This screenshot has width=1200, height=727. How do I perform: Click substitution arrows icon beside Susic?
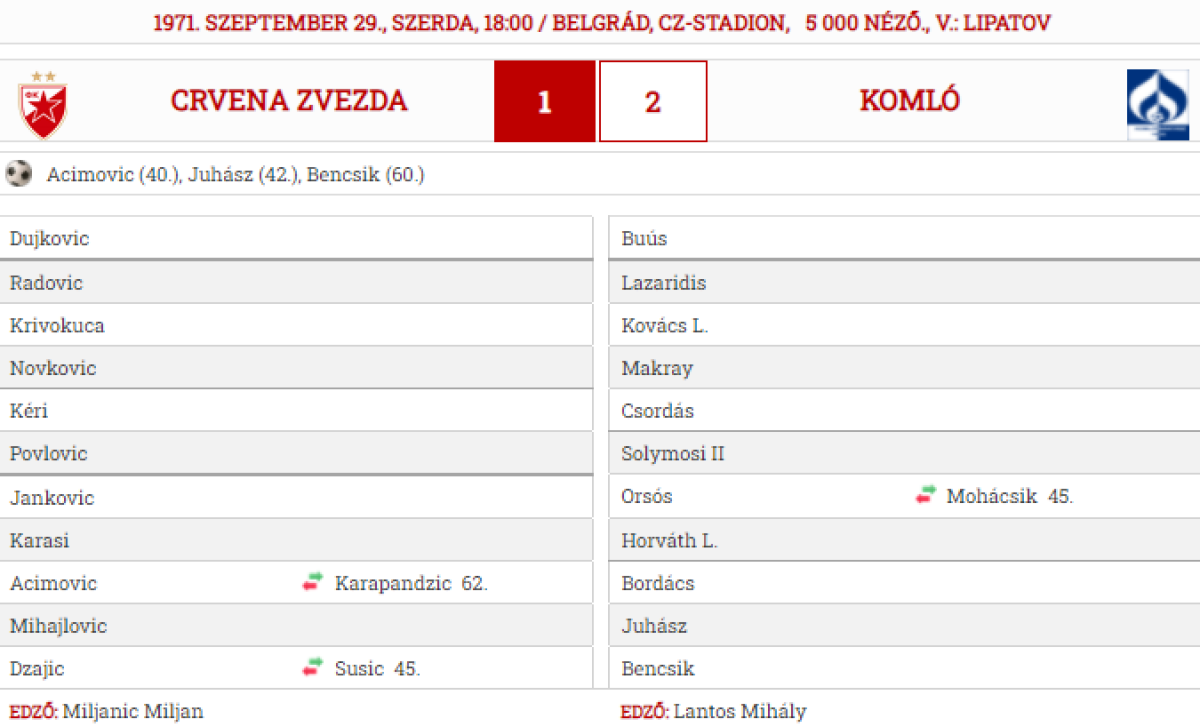pyautogui.click(x=313, y=667)
